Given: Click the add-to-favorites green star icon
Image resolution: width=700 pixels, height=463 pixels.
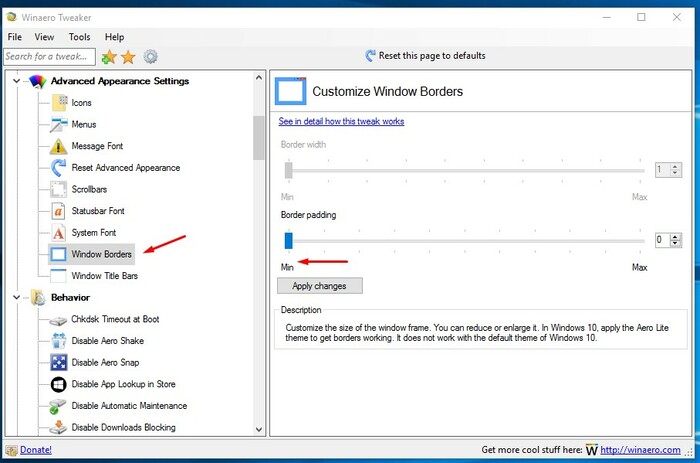Looking at the screenshot, I should pyautogui.click(x=108, y=57).
